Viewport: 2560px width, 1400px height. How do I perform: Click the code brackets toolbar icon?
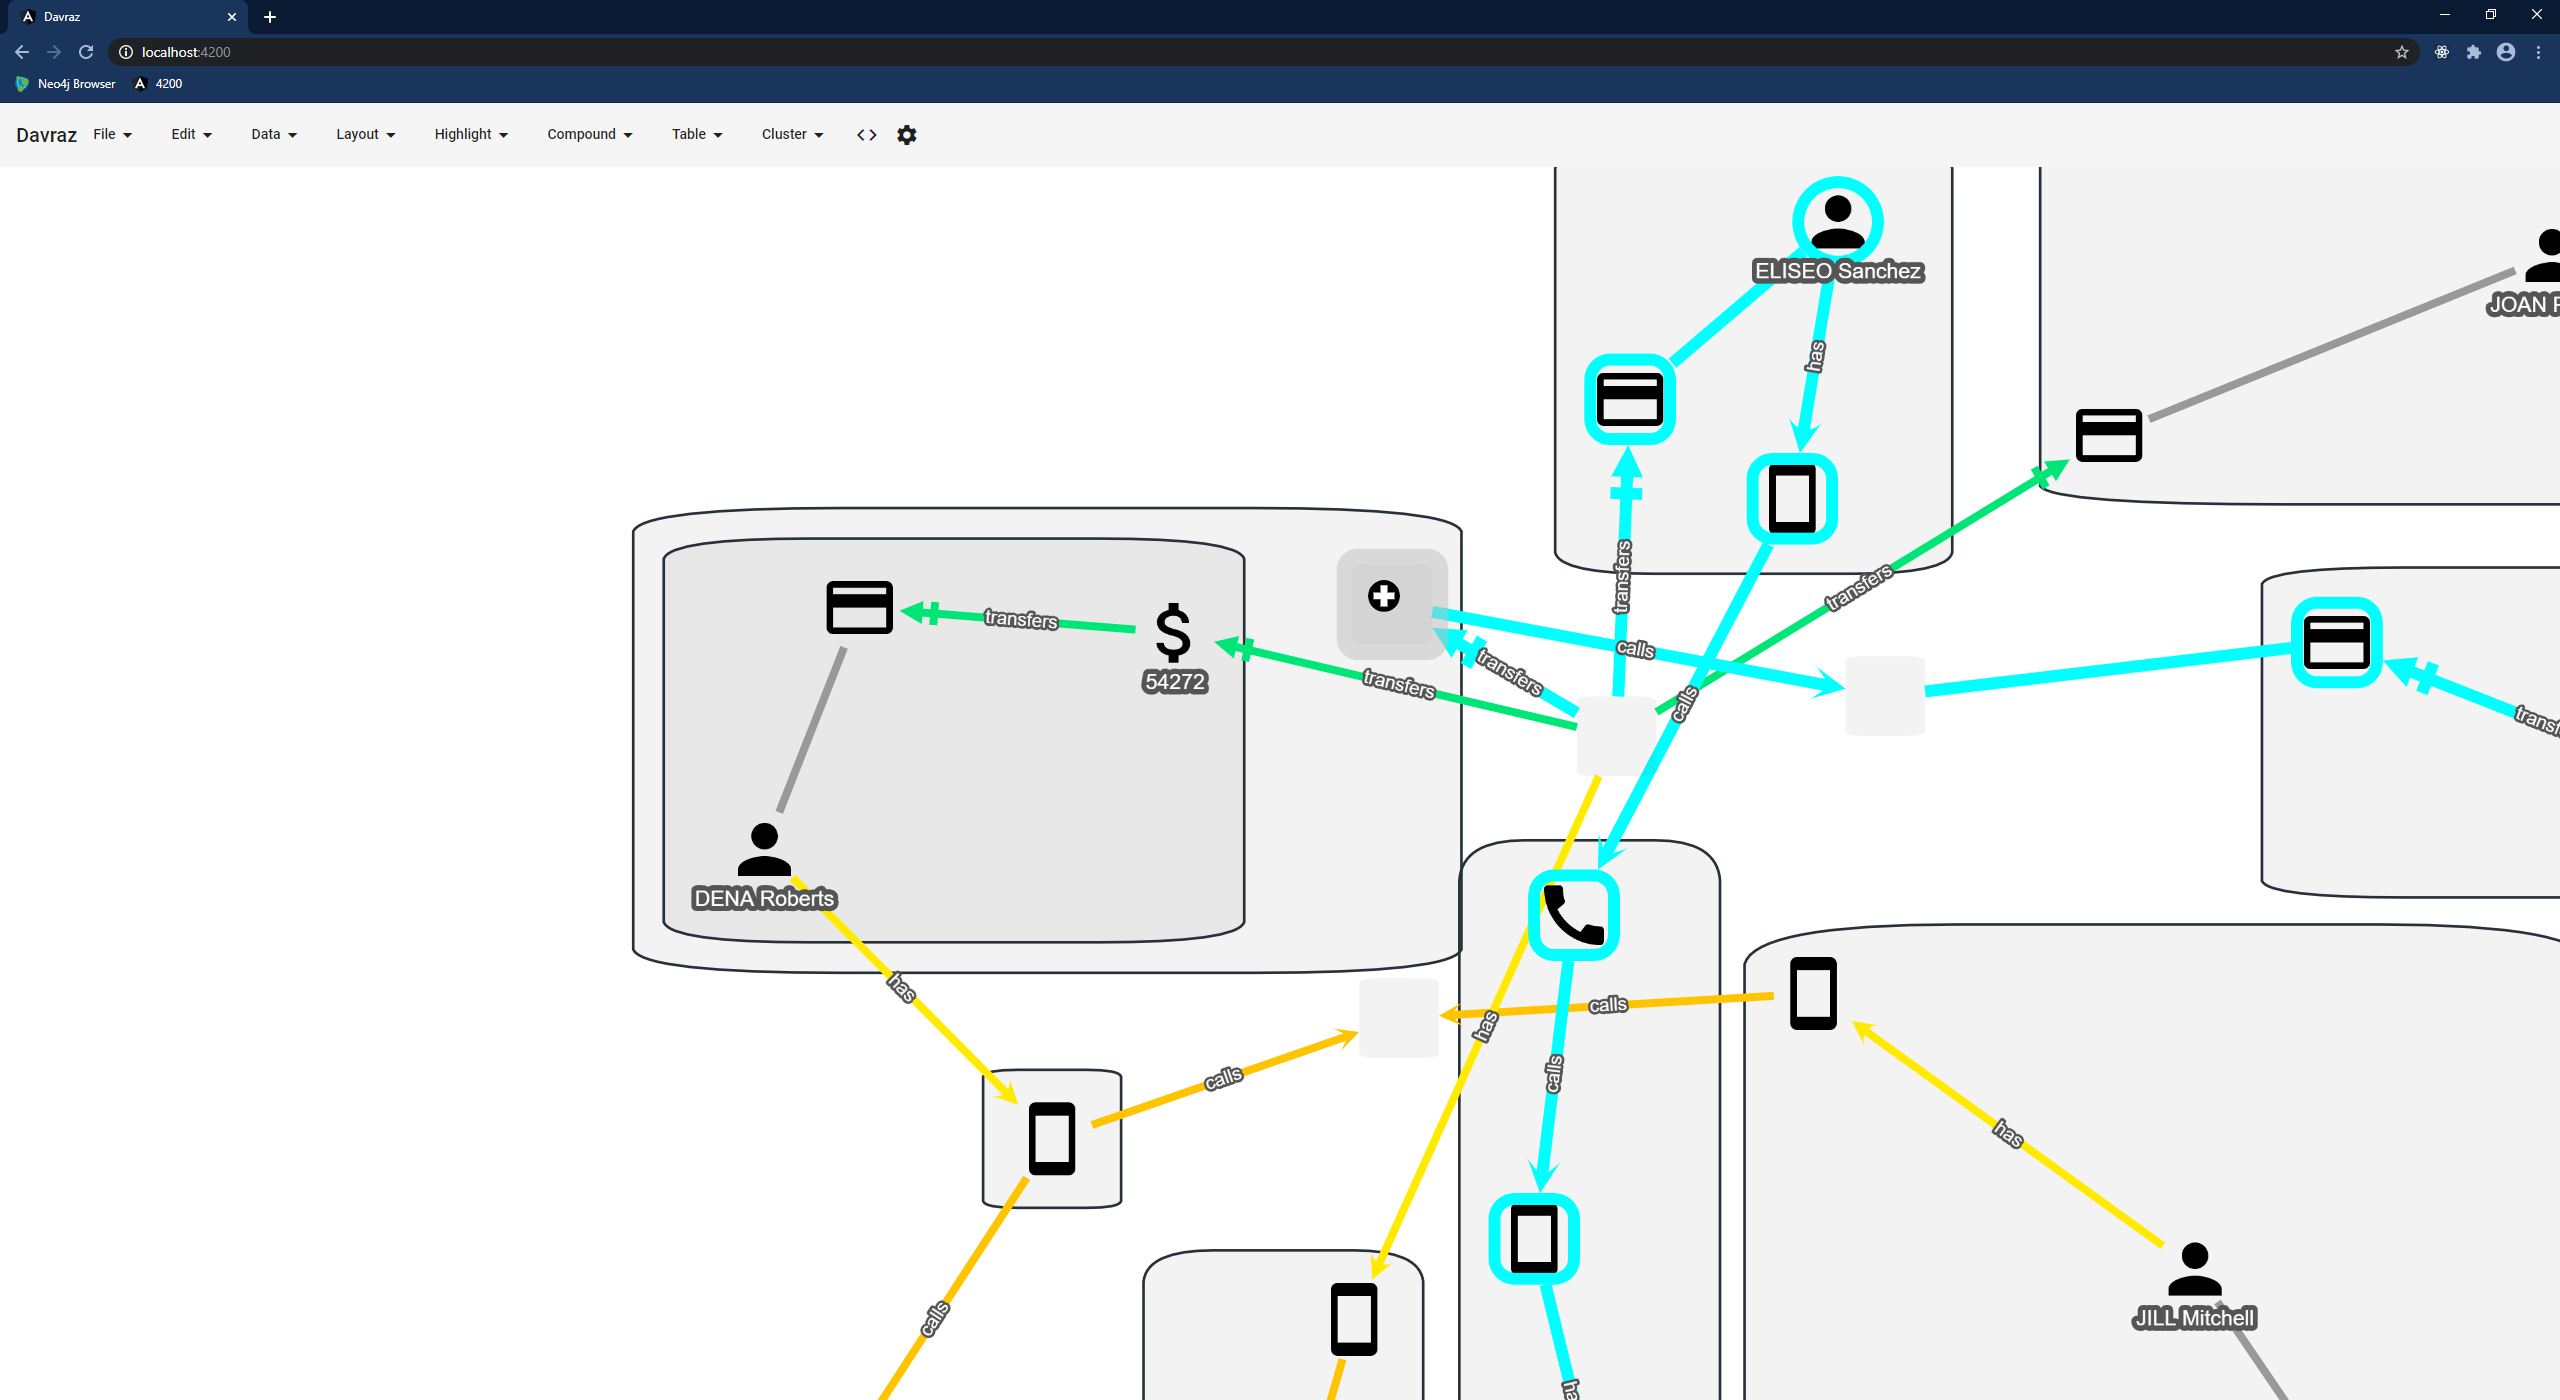coord(866,135)
